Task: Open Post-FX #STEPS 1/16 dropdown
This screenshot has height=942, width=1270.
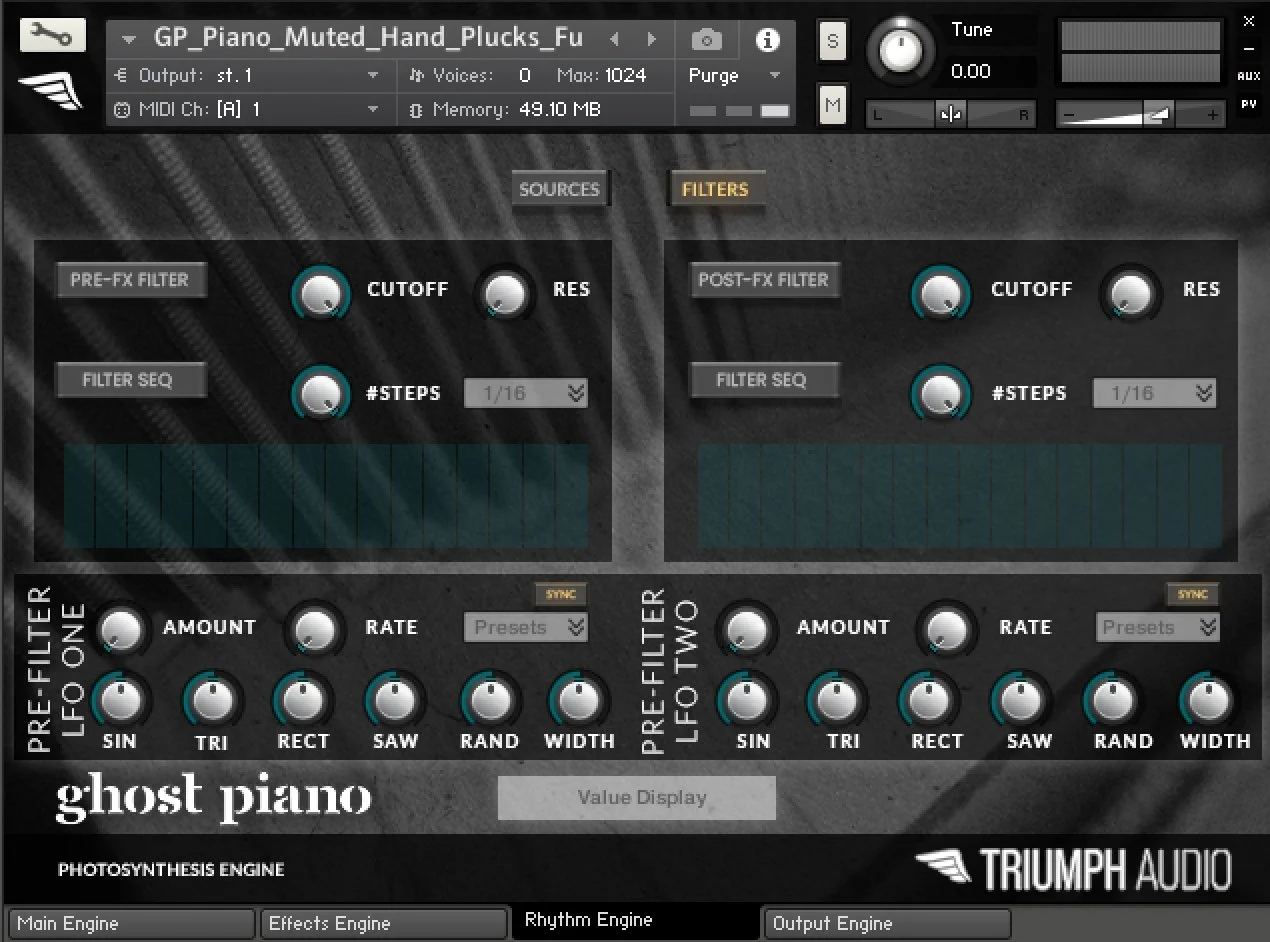Action: pos(1154,393)
